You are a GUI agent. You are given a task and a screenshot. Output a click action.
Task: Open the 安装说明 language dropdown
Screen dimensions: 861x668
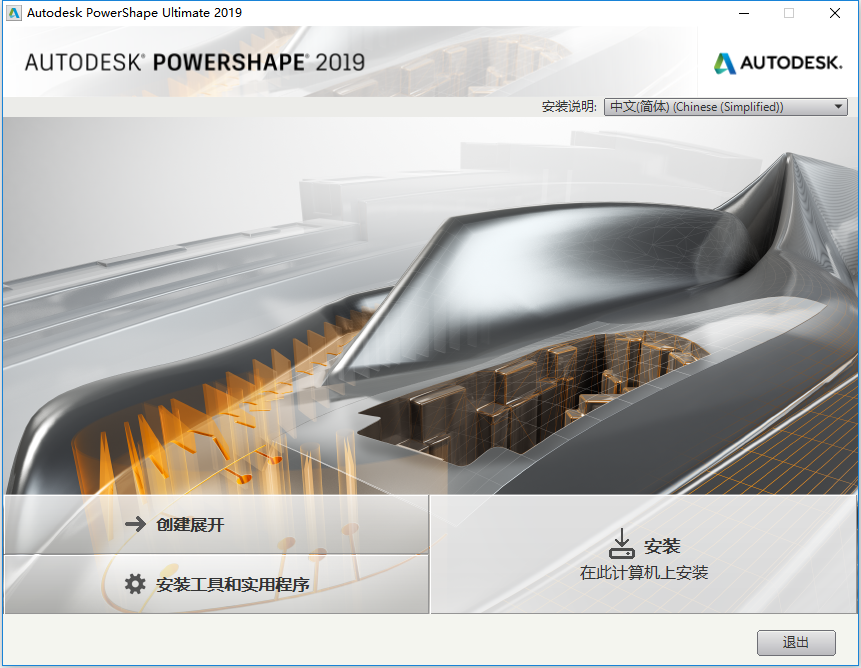(x=725, y=106)
